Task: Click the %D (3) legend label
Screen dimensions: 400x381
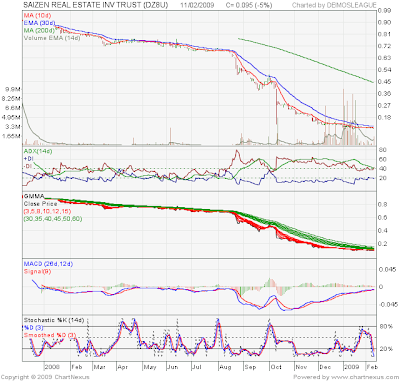Action: click(x=33, y=328)
